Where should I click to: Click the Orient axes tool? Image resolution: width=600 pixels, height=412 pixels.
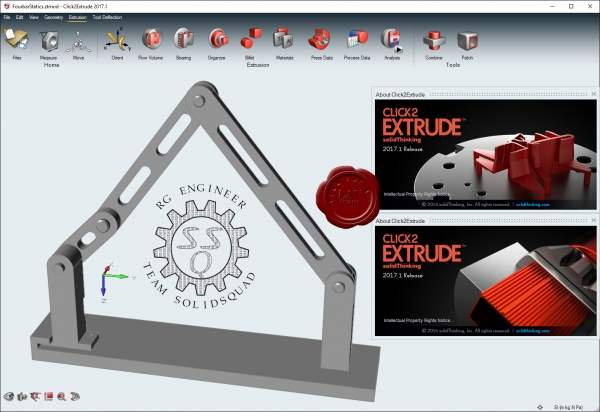pos(117,41)
